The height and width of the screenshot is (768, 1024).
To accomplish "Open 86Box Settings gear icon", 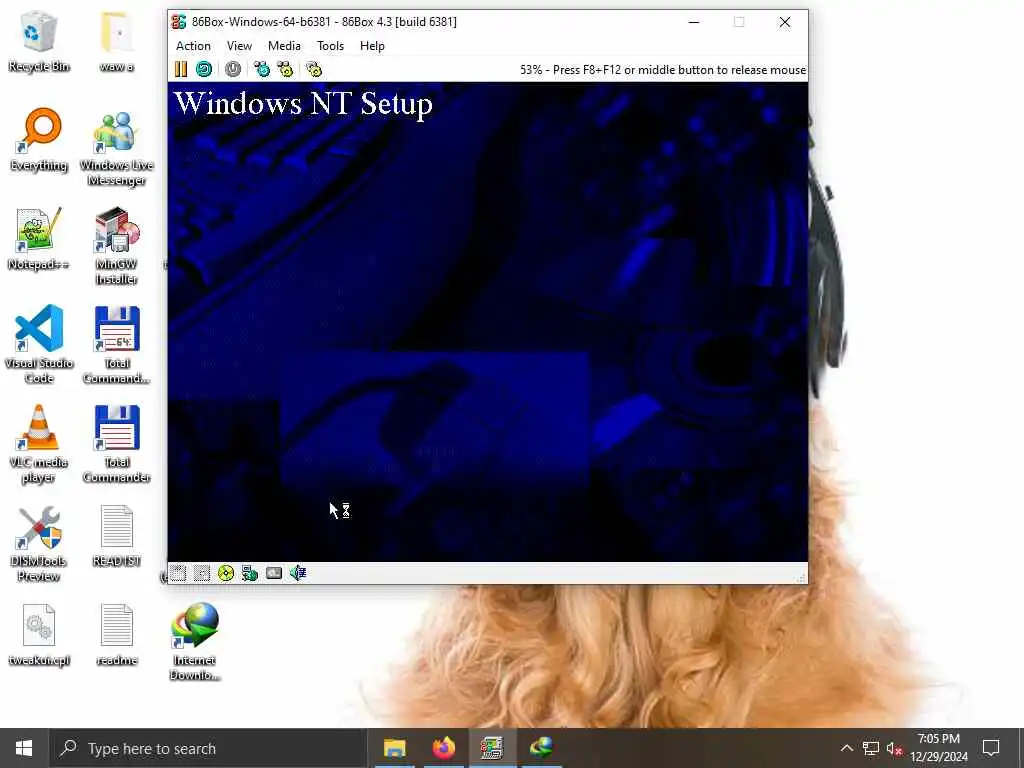I will (314, 69).
